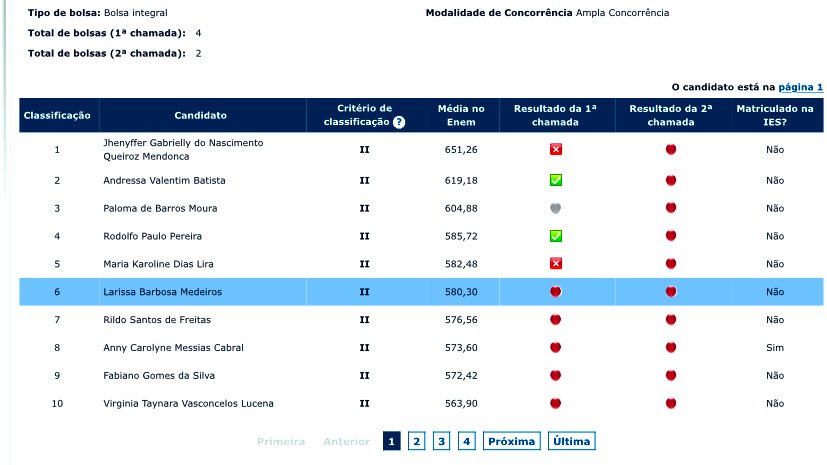The width and height of the screenshot is (827, 465).
Task: Select candidate Virginia Taynara Vasconcelos Lucena
Action: pyautogui.click(x=188, y=404)
